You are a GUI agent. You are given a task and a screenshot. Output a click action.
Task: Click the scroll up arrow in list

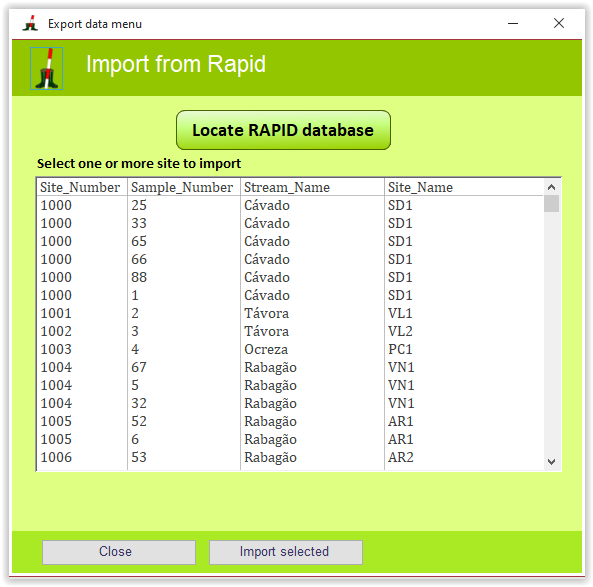coord(551,187)
